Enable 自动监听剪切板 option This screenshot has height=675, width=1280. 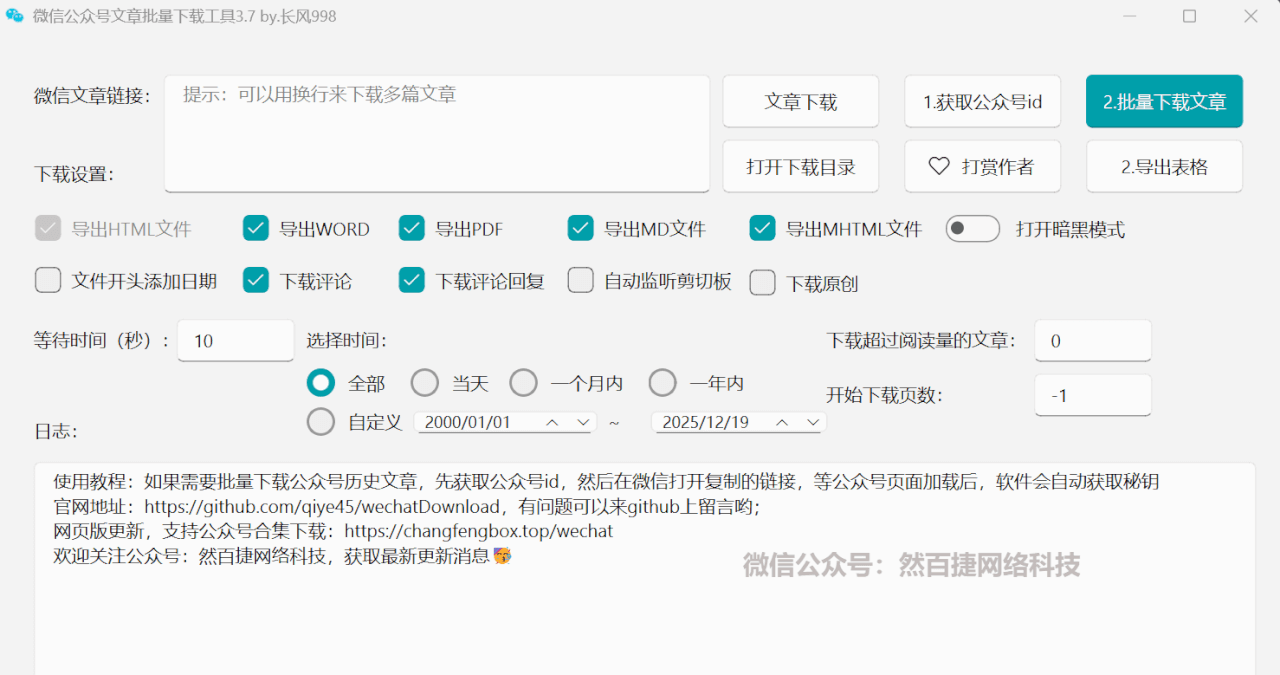581,281
